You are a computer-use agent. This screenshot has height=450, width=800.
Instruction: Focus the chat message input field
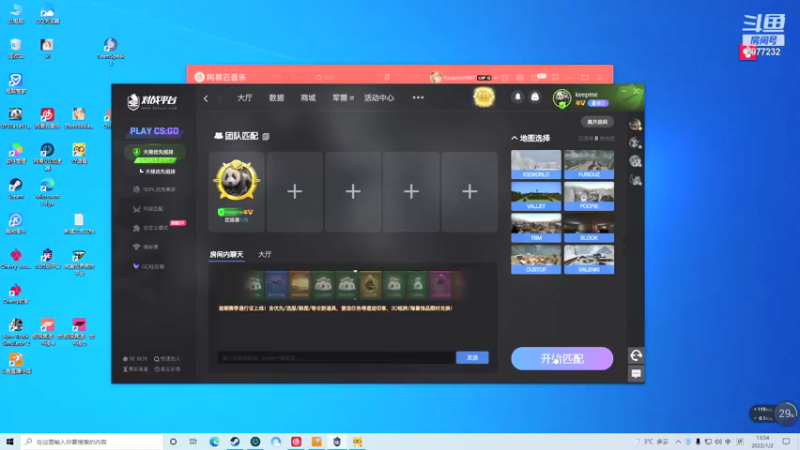[x=336, y=358]
